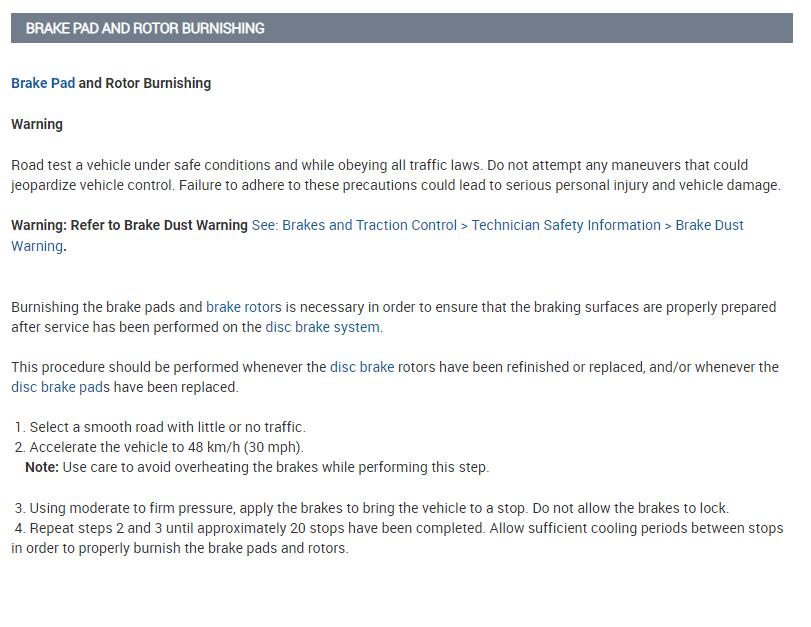This screenshot has width=811, height=627.
Task: Click 'Burnishing the brake pads and' paragraph start
Action: coord(107,307)
